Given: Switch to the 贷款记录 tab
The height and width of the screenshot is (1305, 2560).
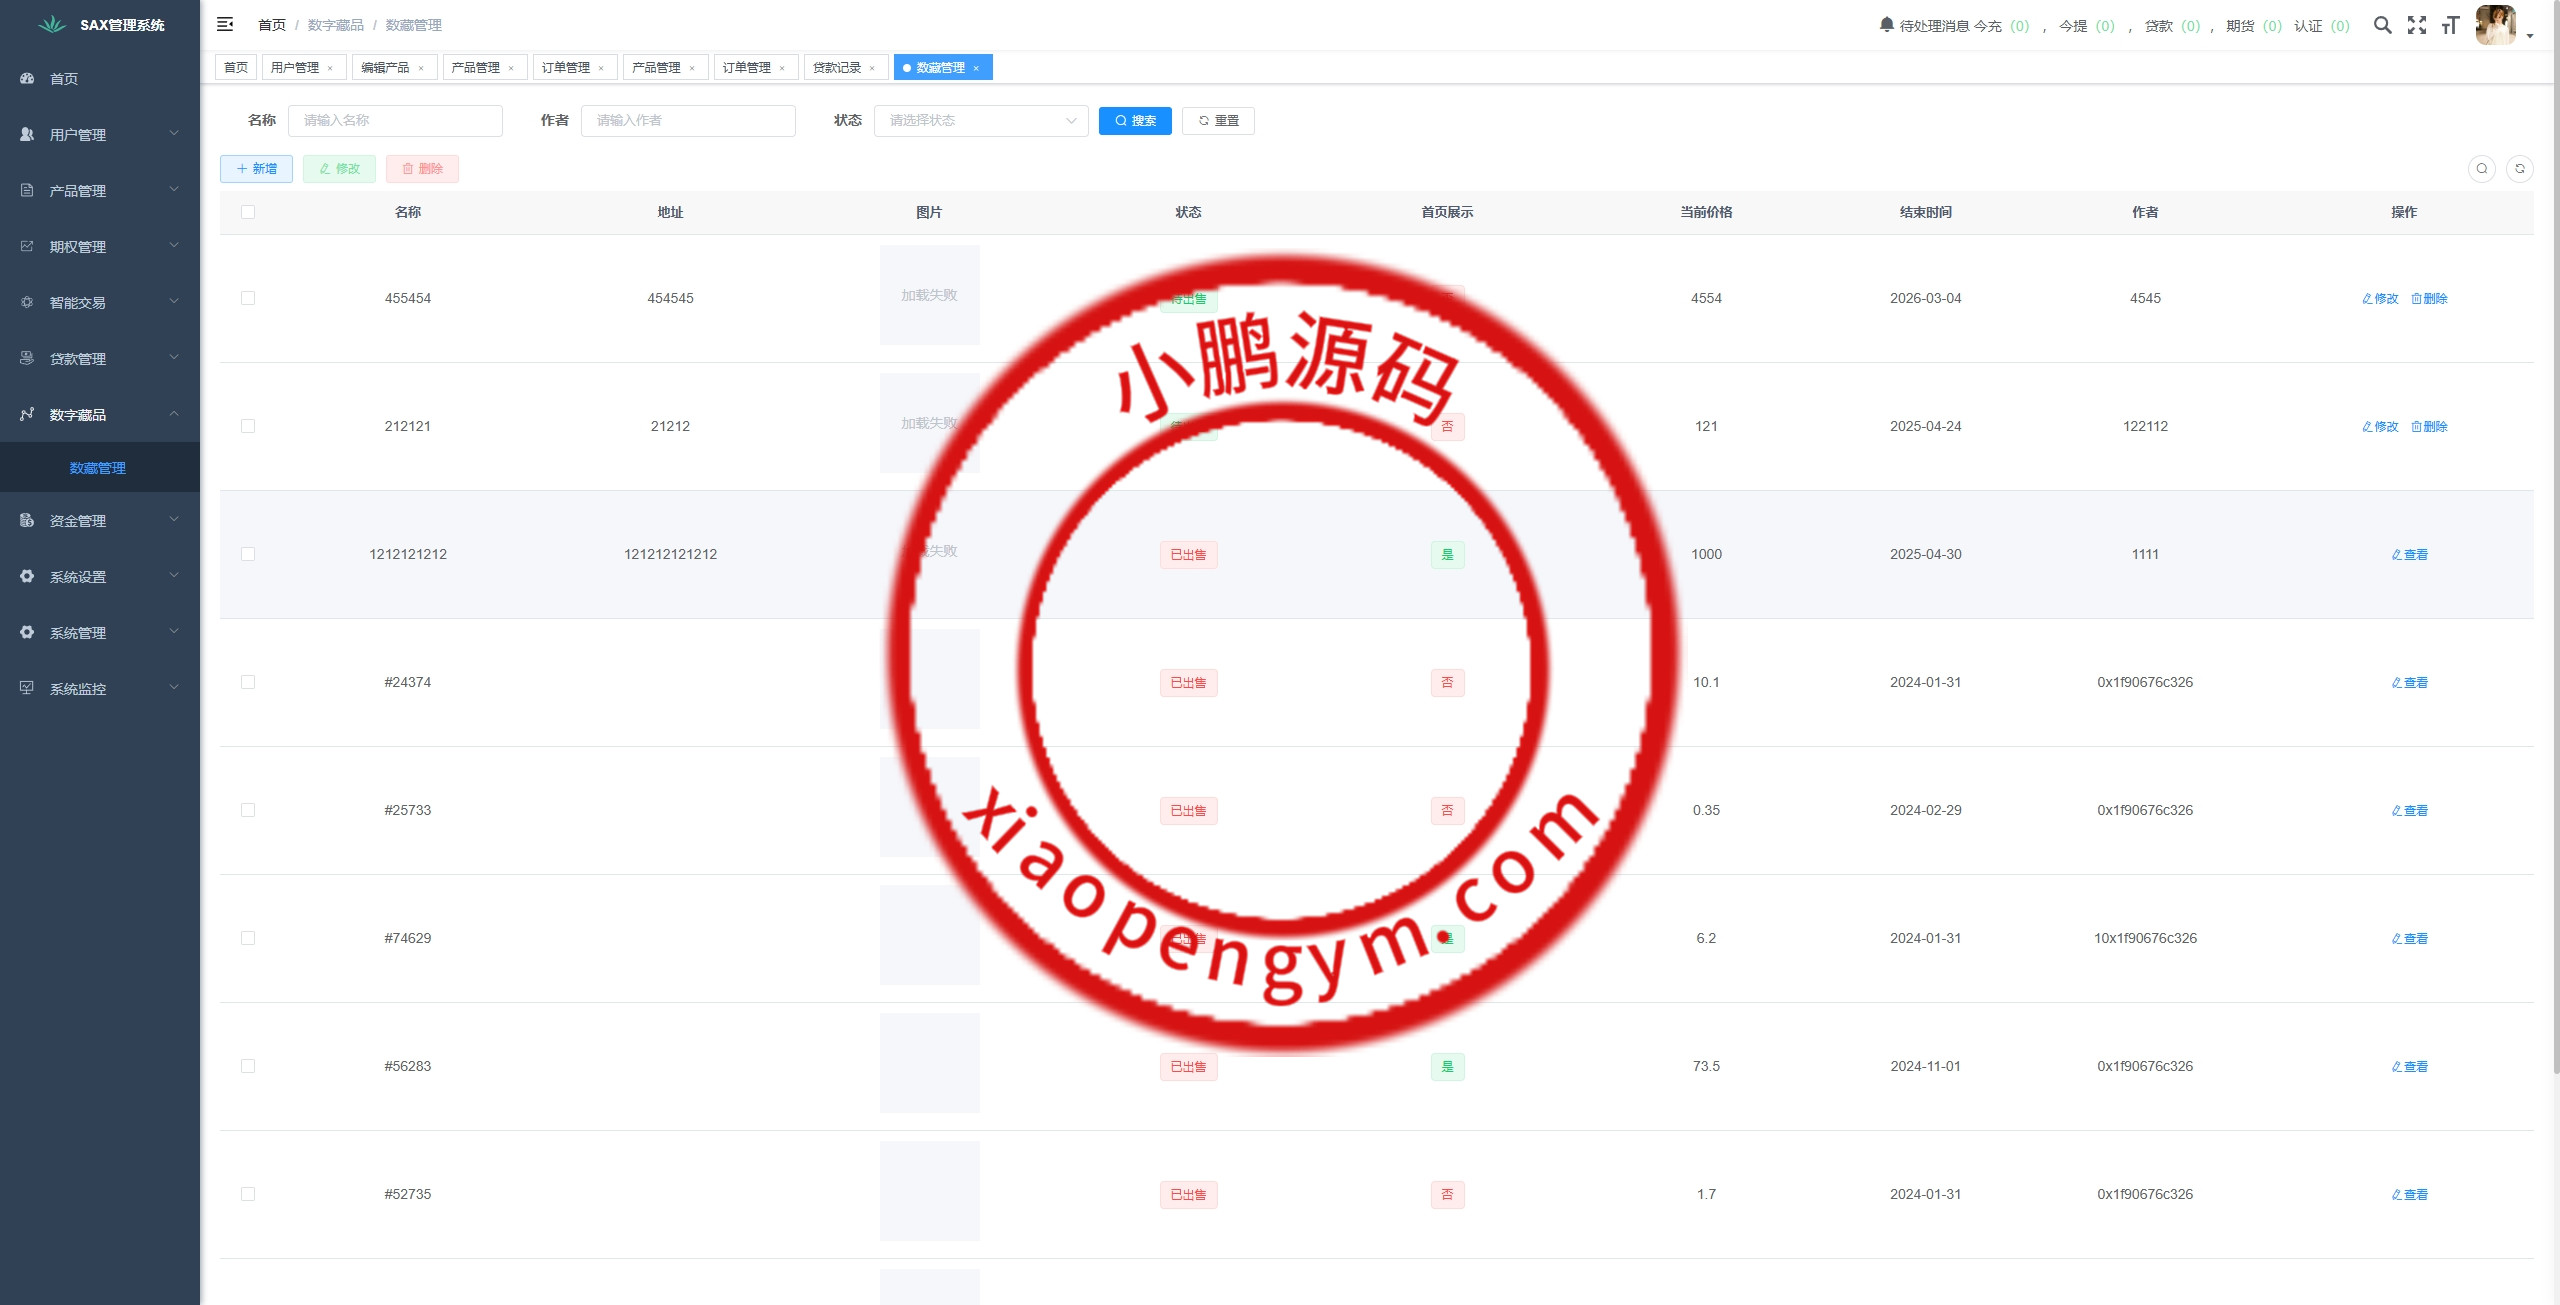Looking at the screenshot, I should click(837, 68).
